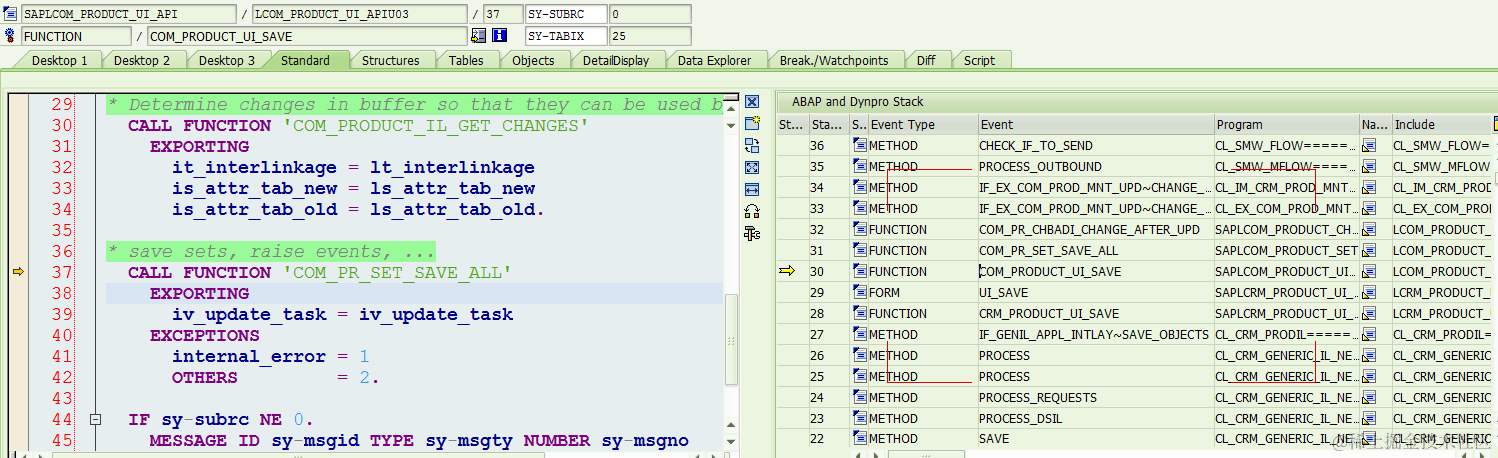Image resolution: width=1498 pixels, height=458 pixels.
Task: Click navigation icon in Na... column for row 36
Action: (x=1369, y=146)
